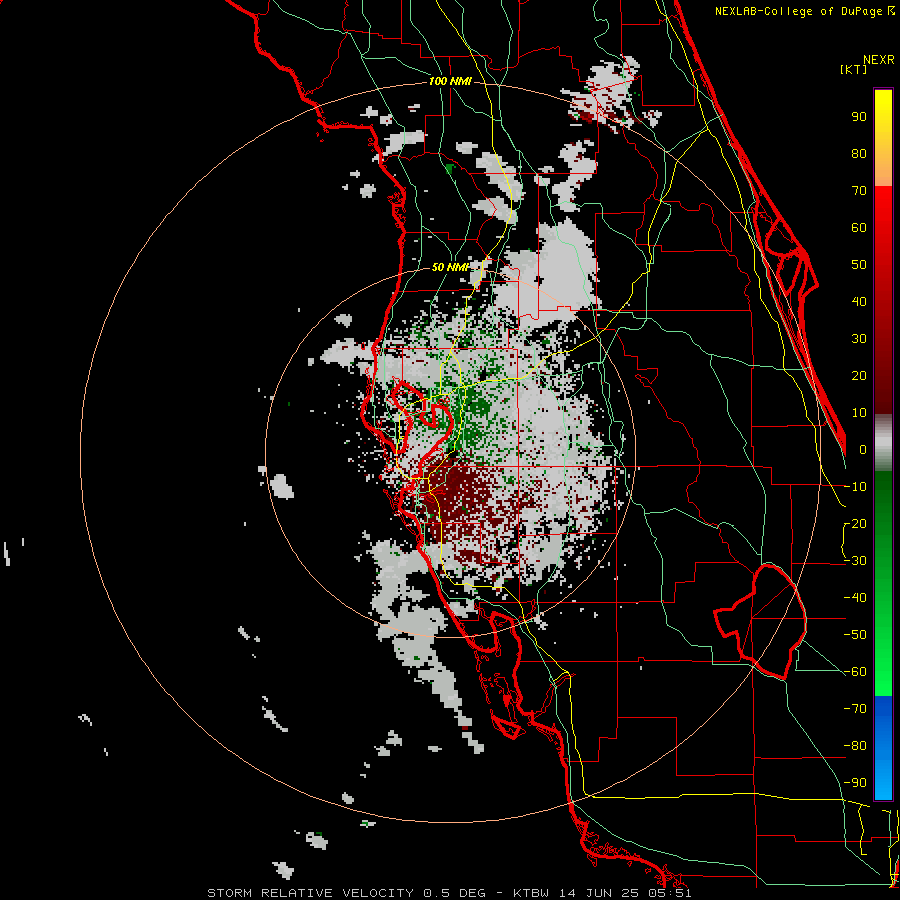Click the 05:51 timestamp in the bottom caption
Viewport: 900px width, 900px height.
click(x=668, y=893)
